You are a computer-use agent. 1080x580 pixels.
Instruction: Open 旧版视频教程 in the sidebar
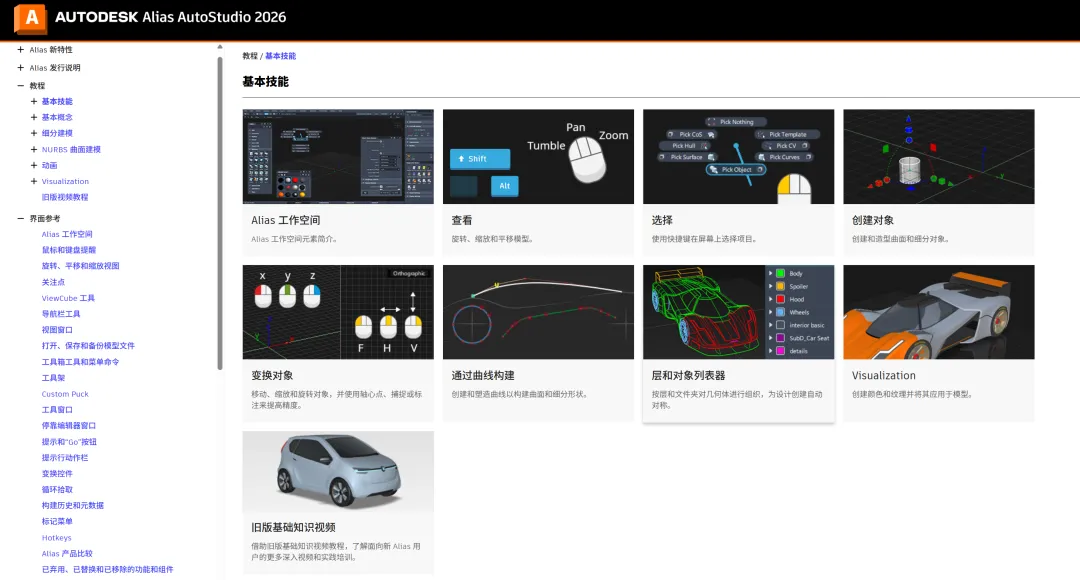click(65, 197)
